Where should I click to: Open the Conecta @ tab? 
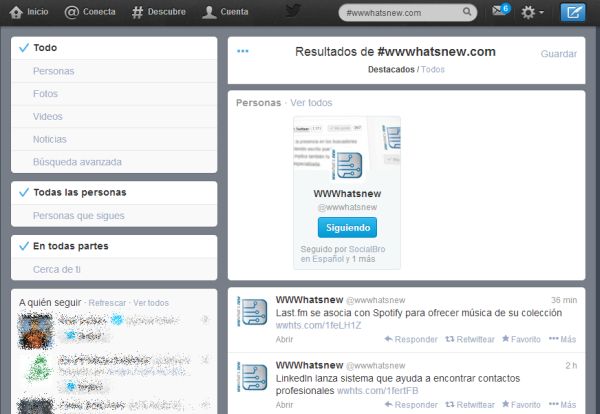pyautogui.click(x=90, y=12)
